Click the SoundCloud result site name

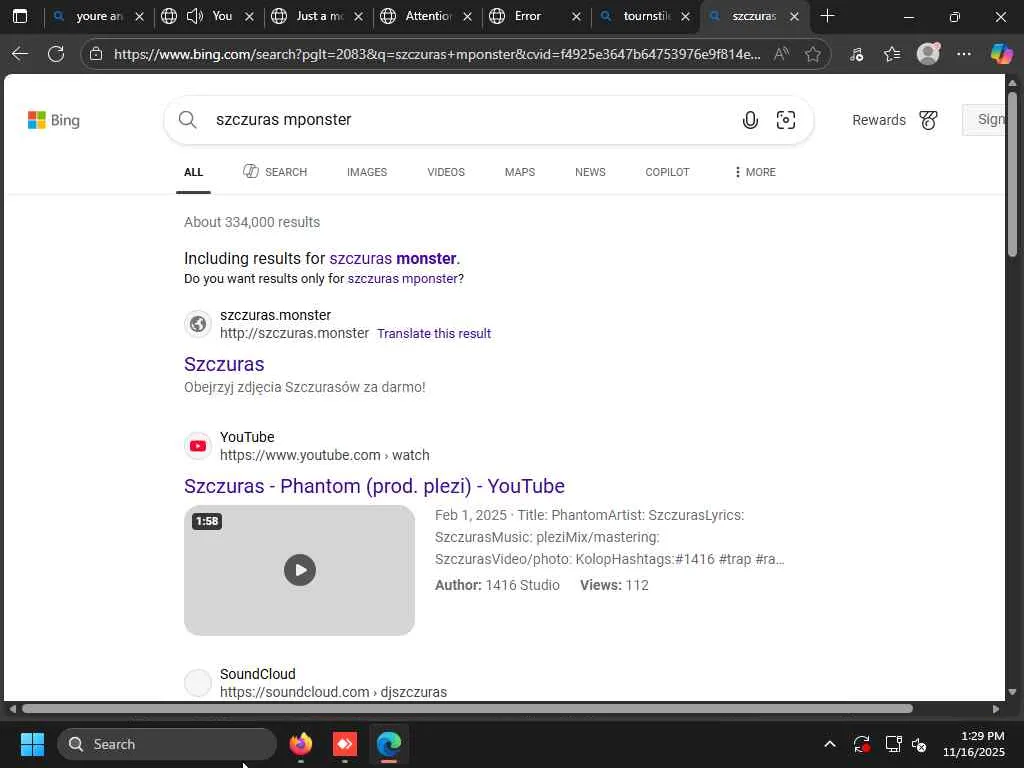click(257, 674)
